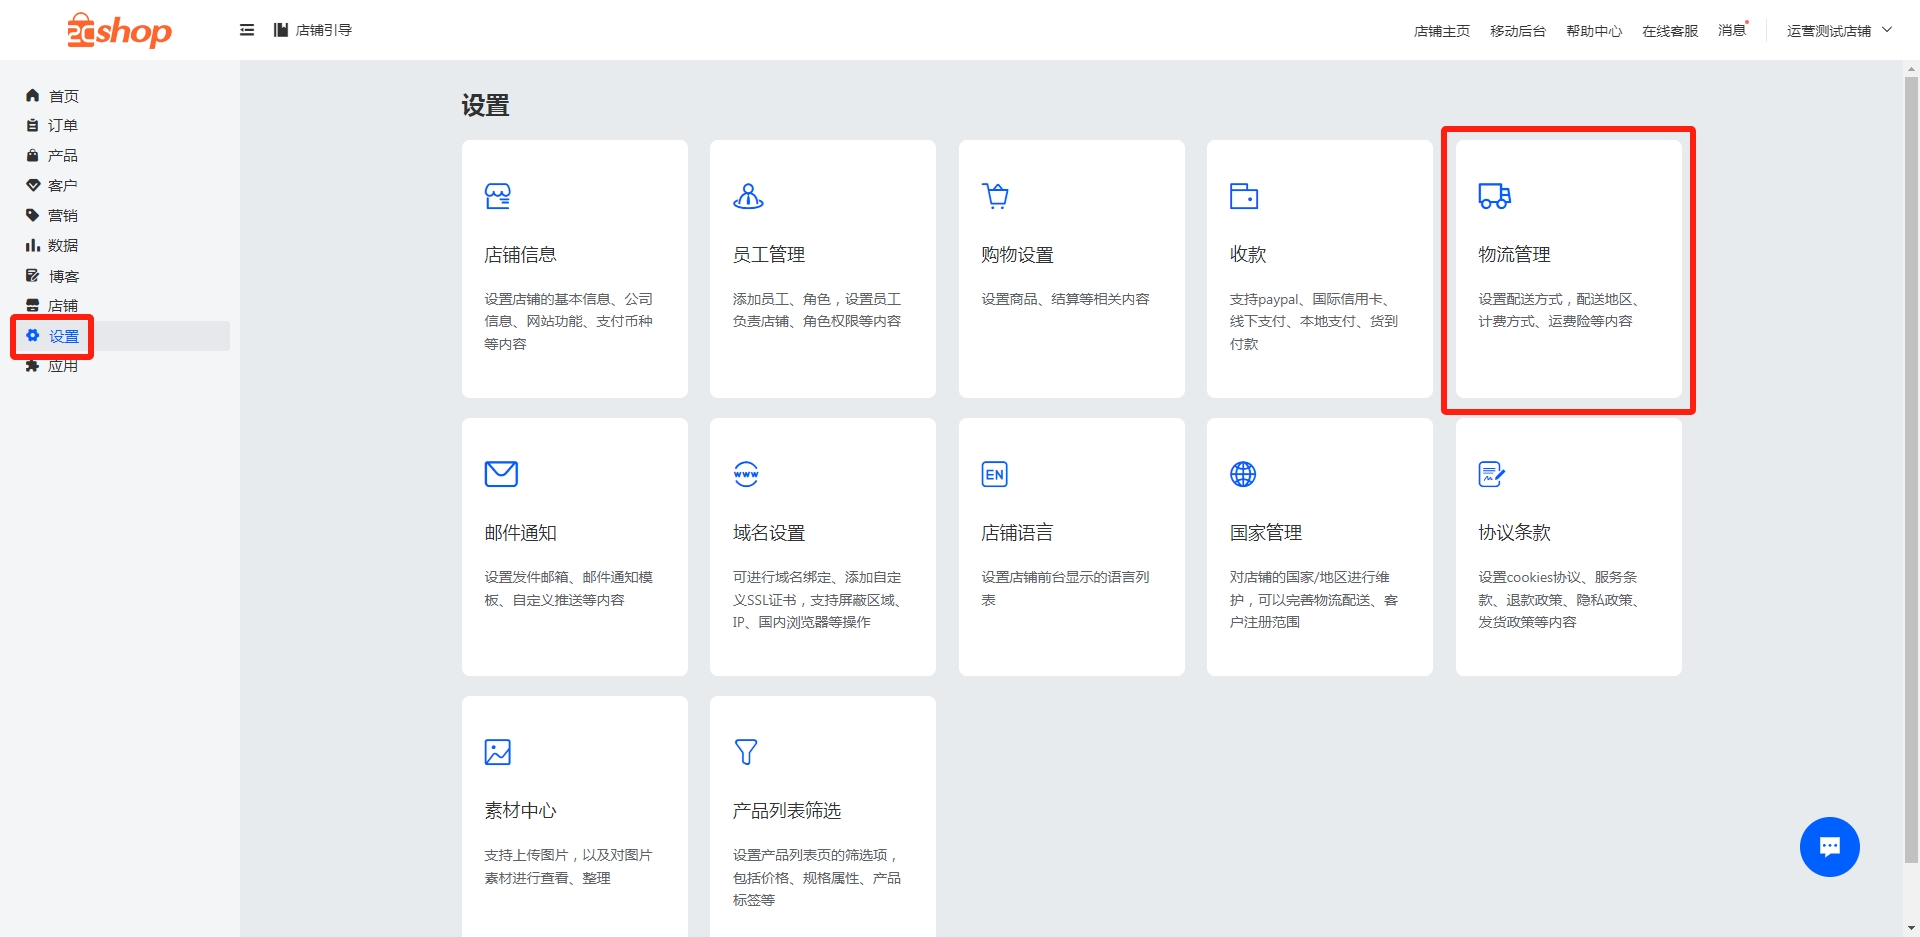Screen dimensions: 1920x937
Task: Click the 购物设置 shopping cart icon
Action: coord(995,196)
